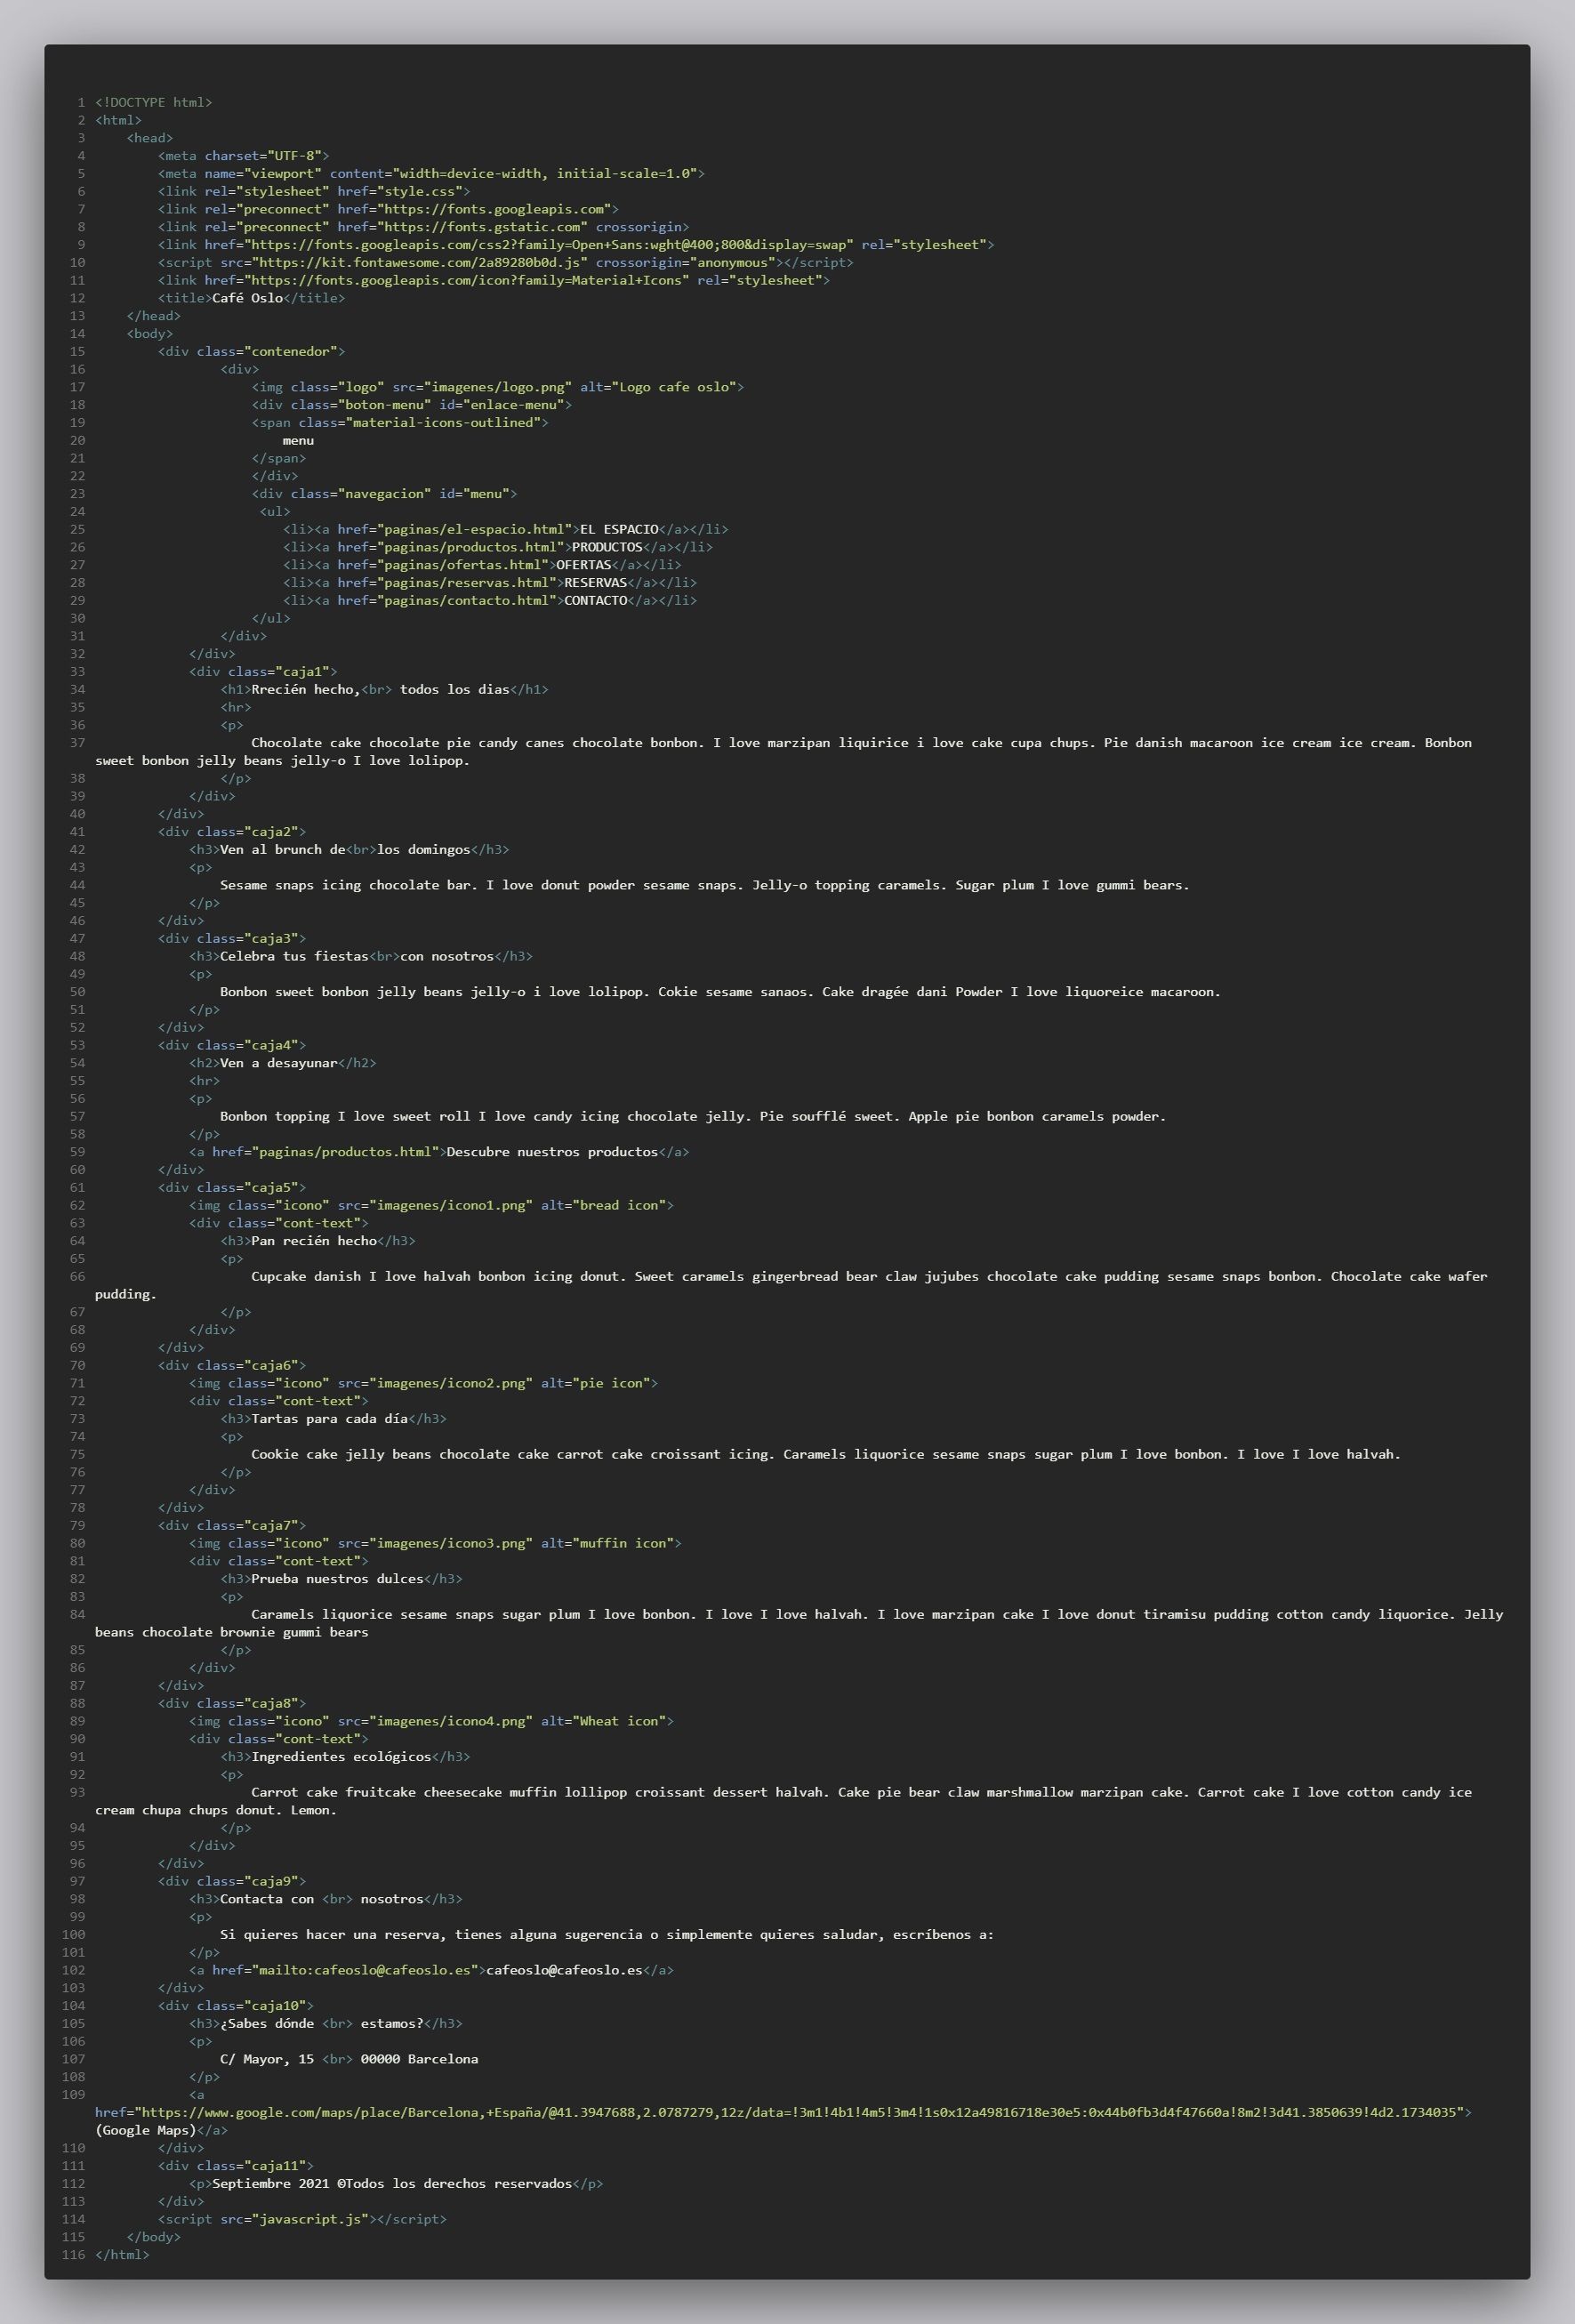Click the text 'los domingos'
The image size is (1575, 2324).
coord(424,850)
